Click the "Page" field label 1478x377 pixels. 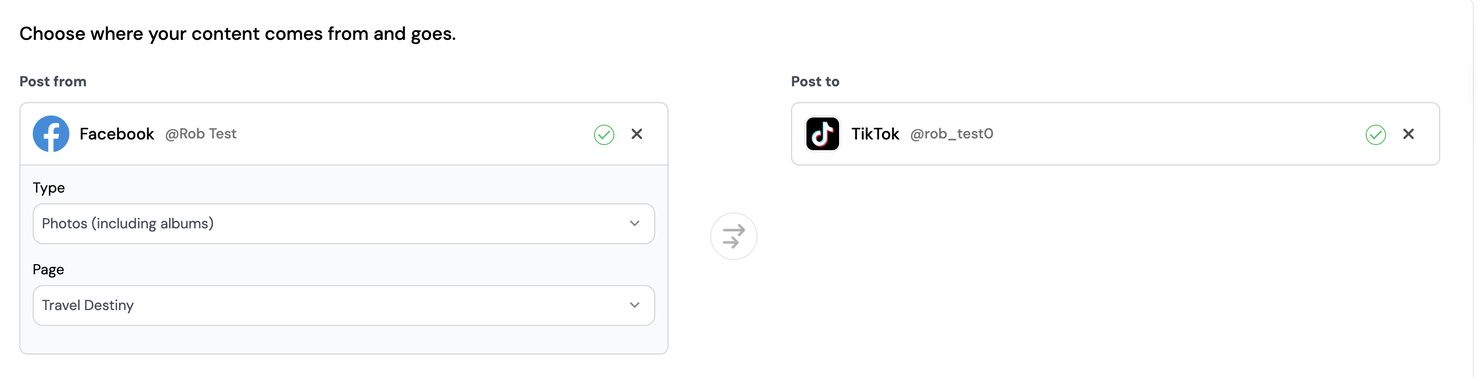point(49,270)
